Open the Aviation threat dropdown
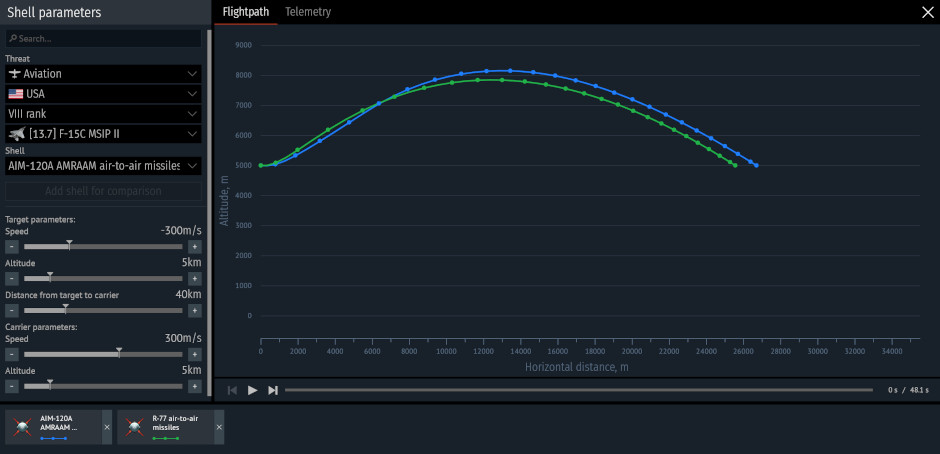The width and height of the screenshot is (940, 454). click(x=103, y=74)
